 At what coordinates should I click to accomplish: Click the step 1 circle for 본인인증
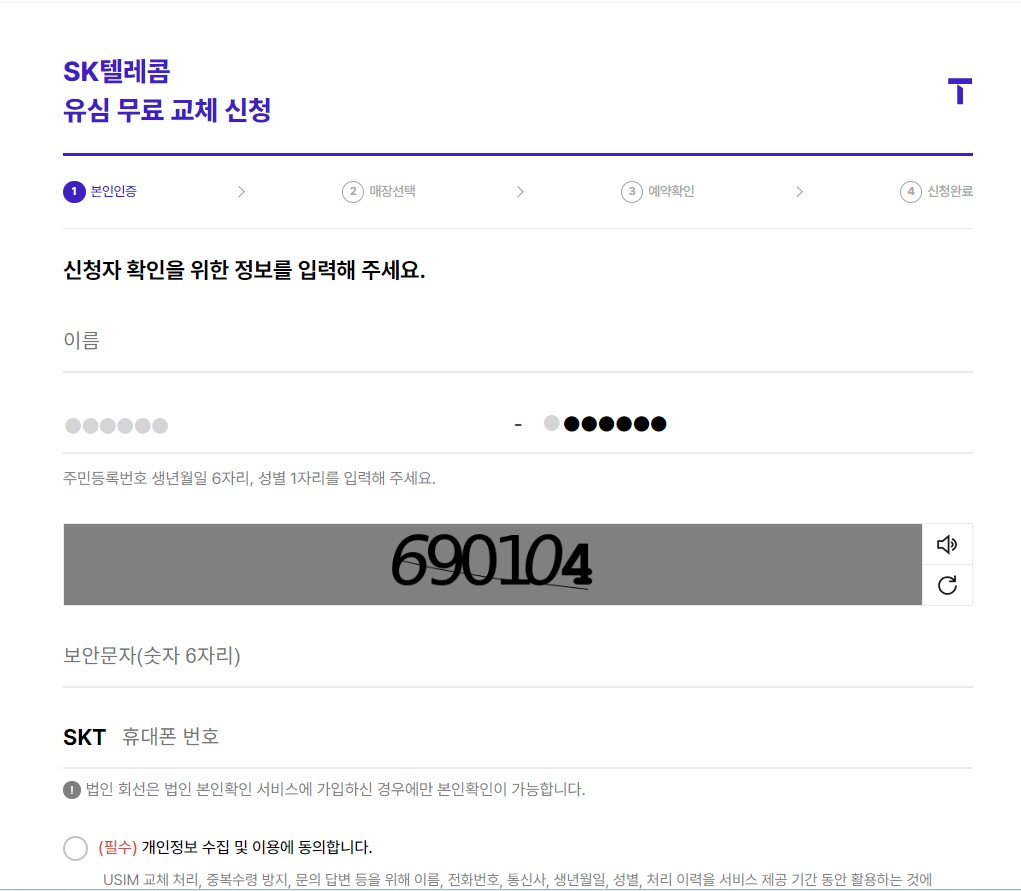tap(74, 191)
